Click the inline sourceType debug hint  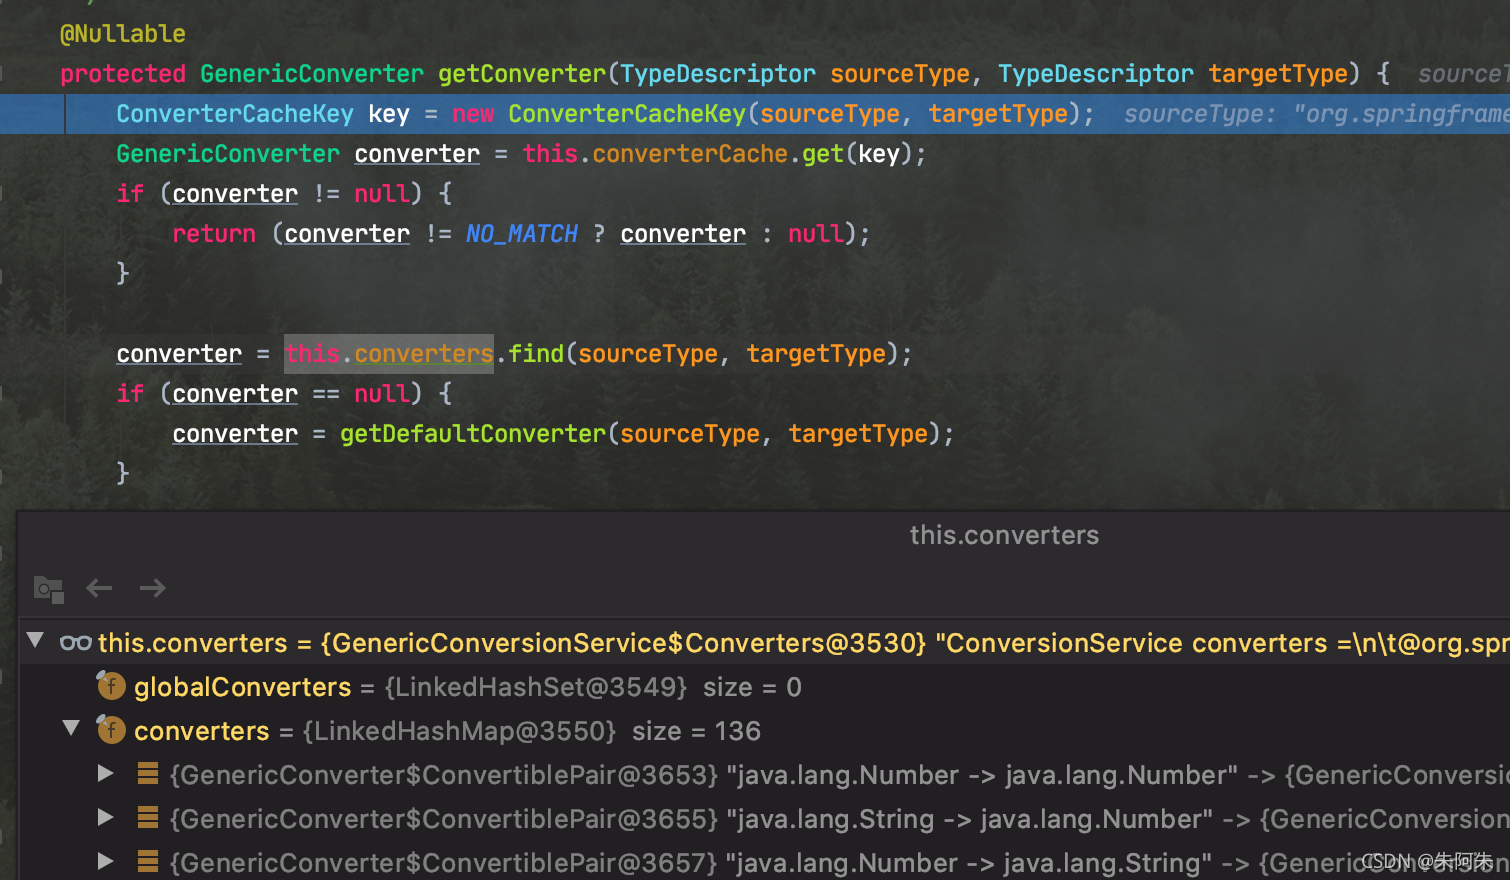coord(1316,114)
